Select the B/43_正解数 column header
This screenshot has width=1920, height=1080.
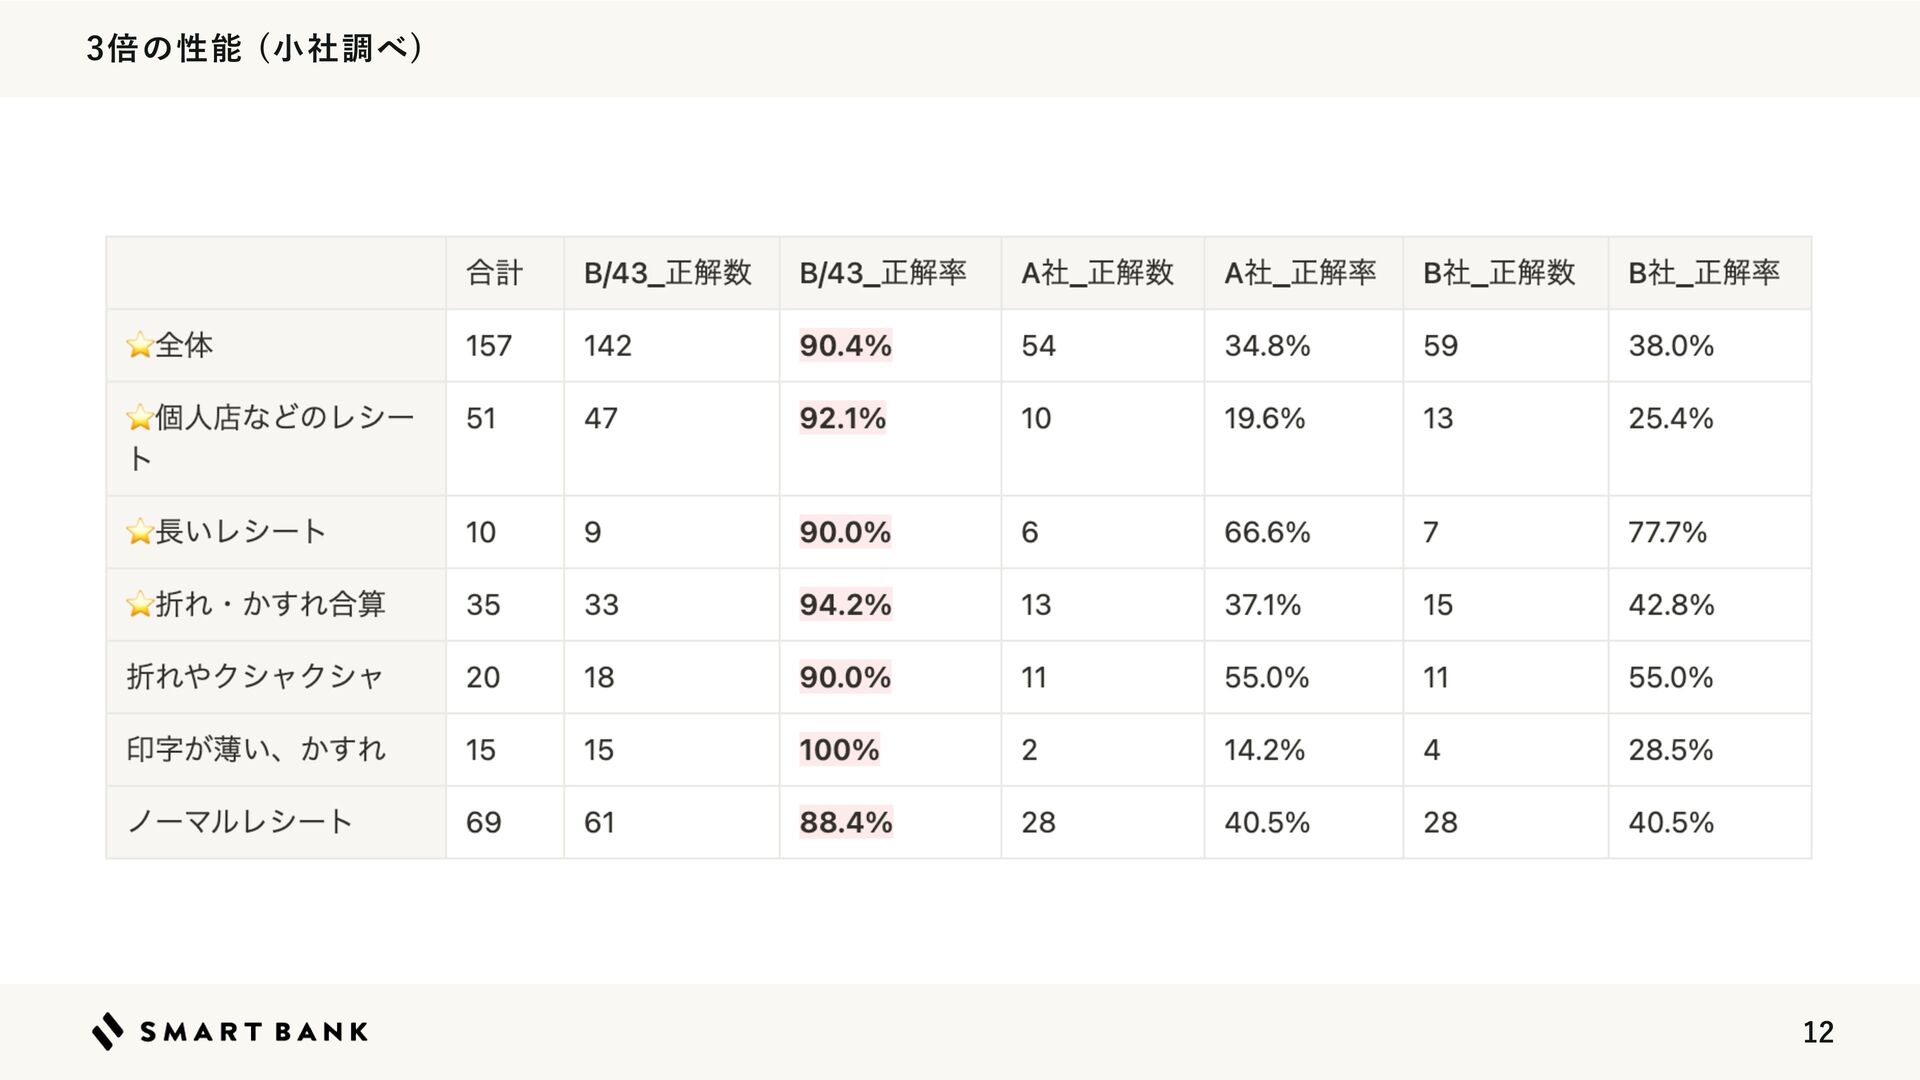pyautogui.click(x=667, y=273)
